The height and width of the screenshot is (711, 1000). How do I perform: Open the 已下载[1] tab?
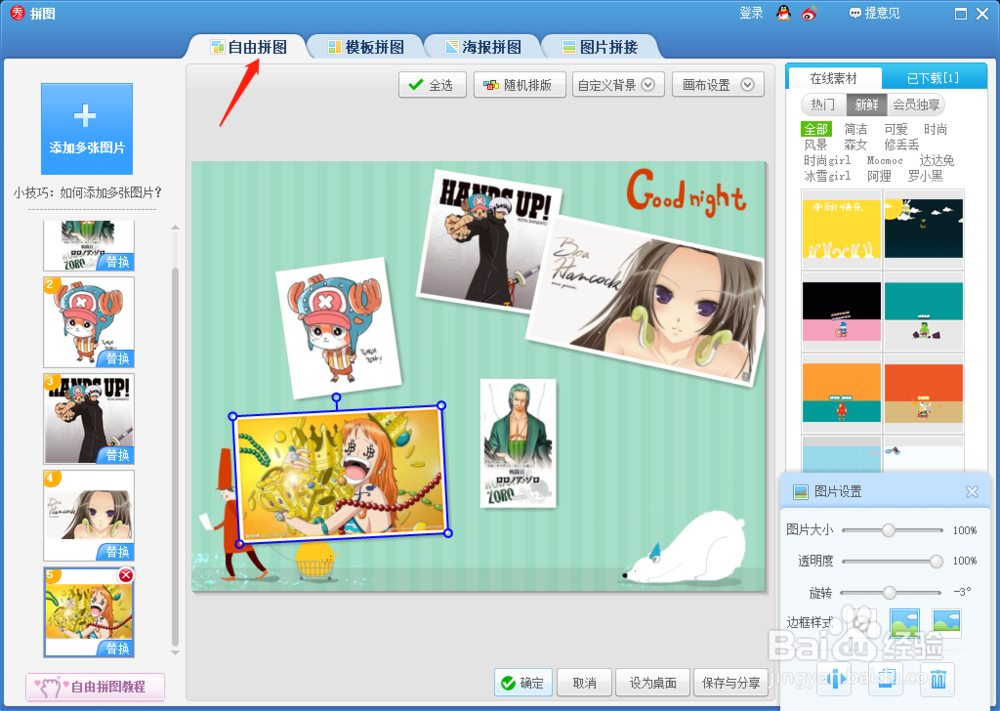933,78
